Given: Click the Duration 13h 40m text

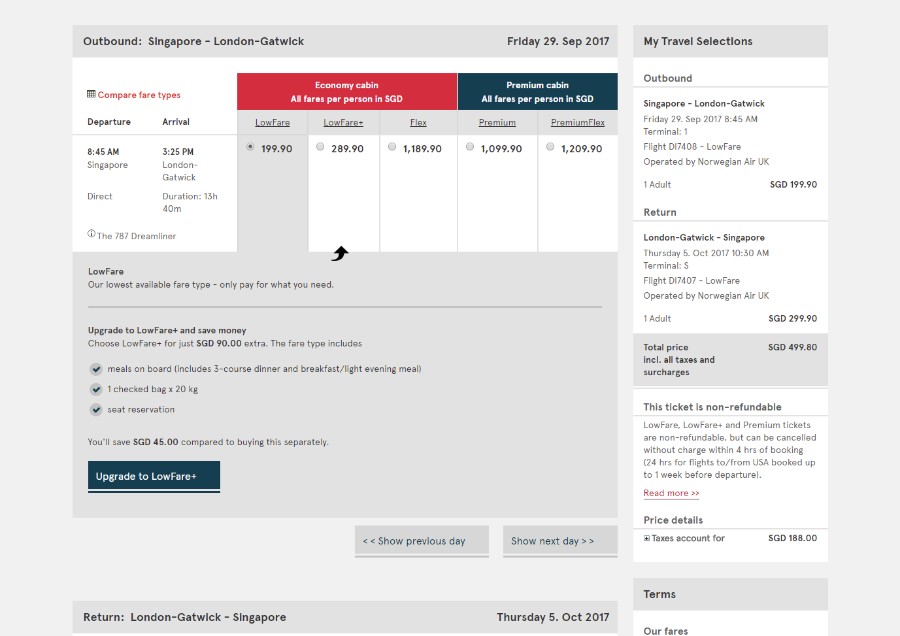Looking at the screenshot, I should coord(190,203).
